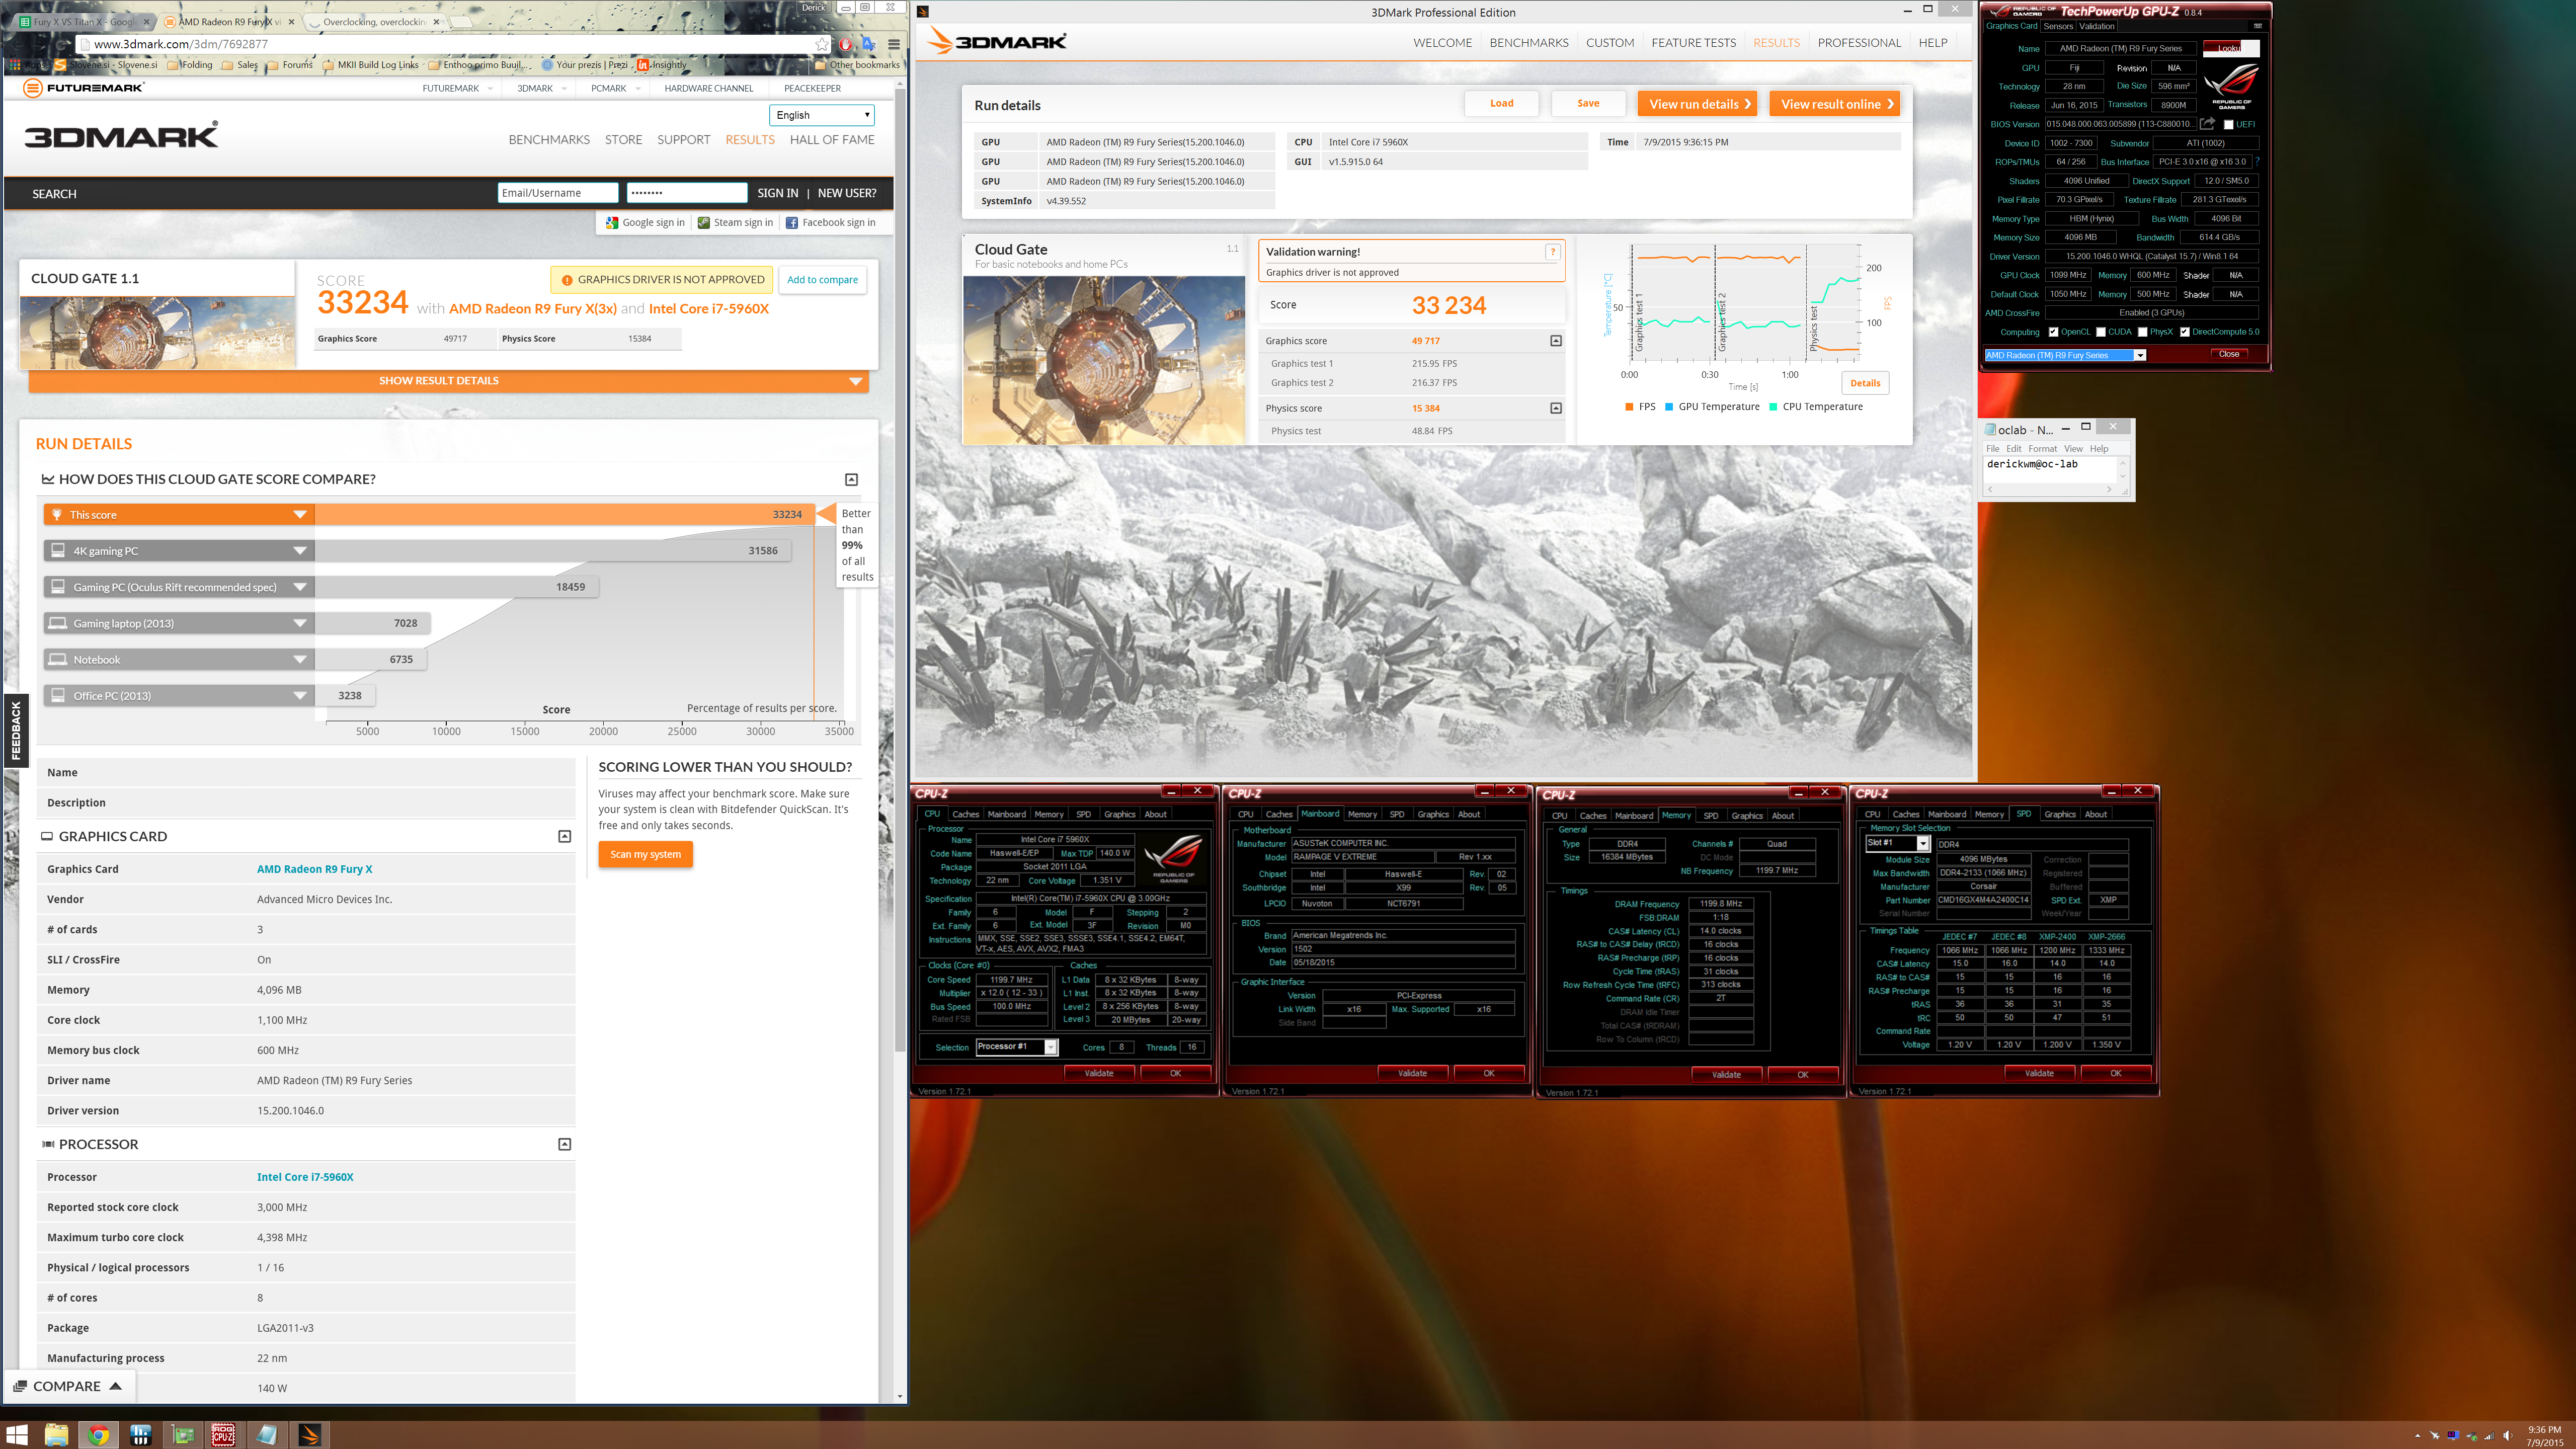Click the 3DMark logo in desktop app

click(997, 41)
